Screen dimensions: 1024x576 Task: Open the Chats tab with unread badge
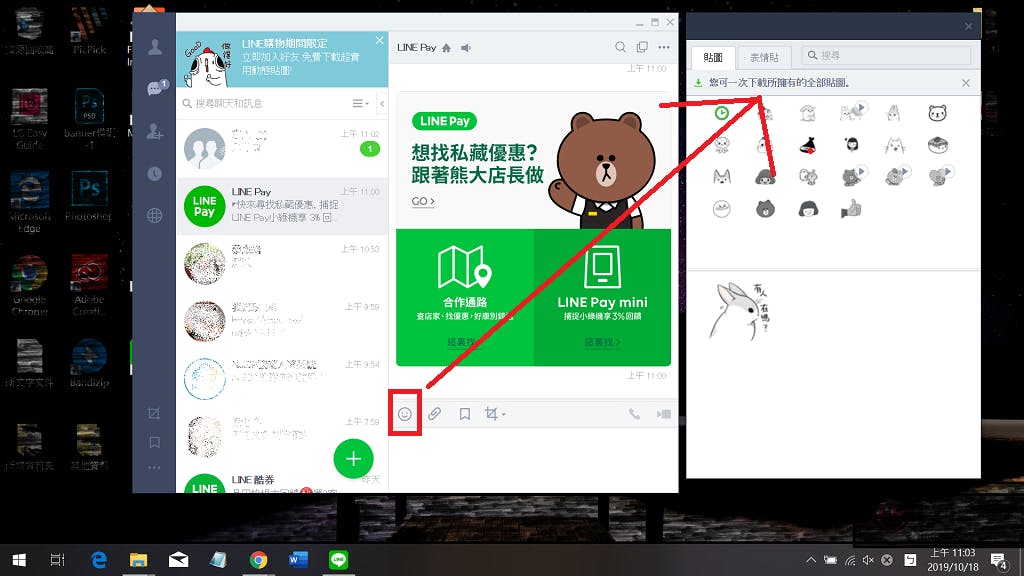(157, 88)
